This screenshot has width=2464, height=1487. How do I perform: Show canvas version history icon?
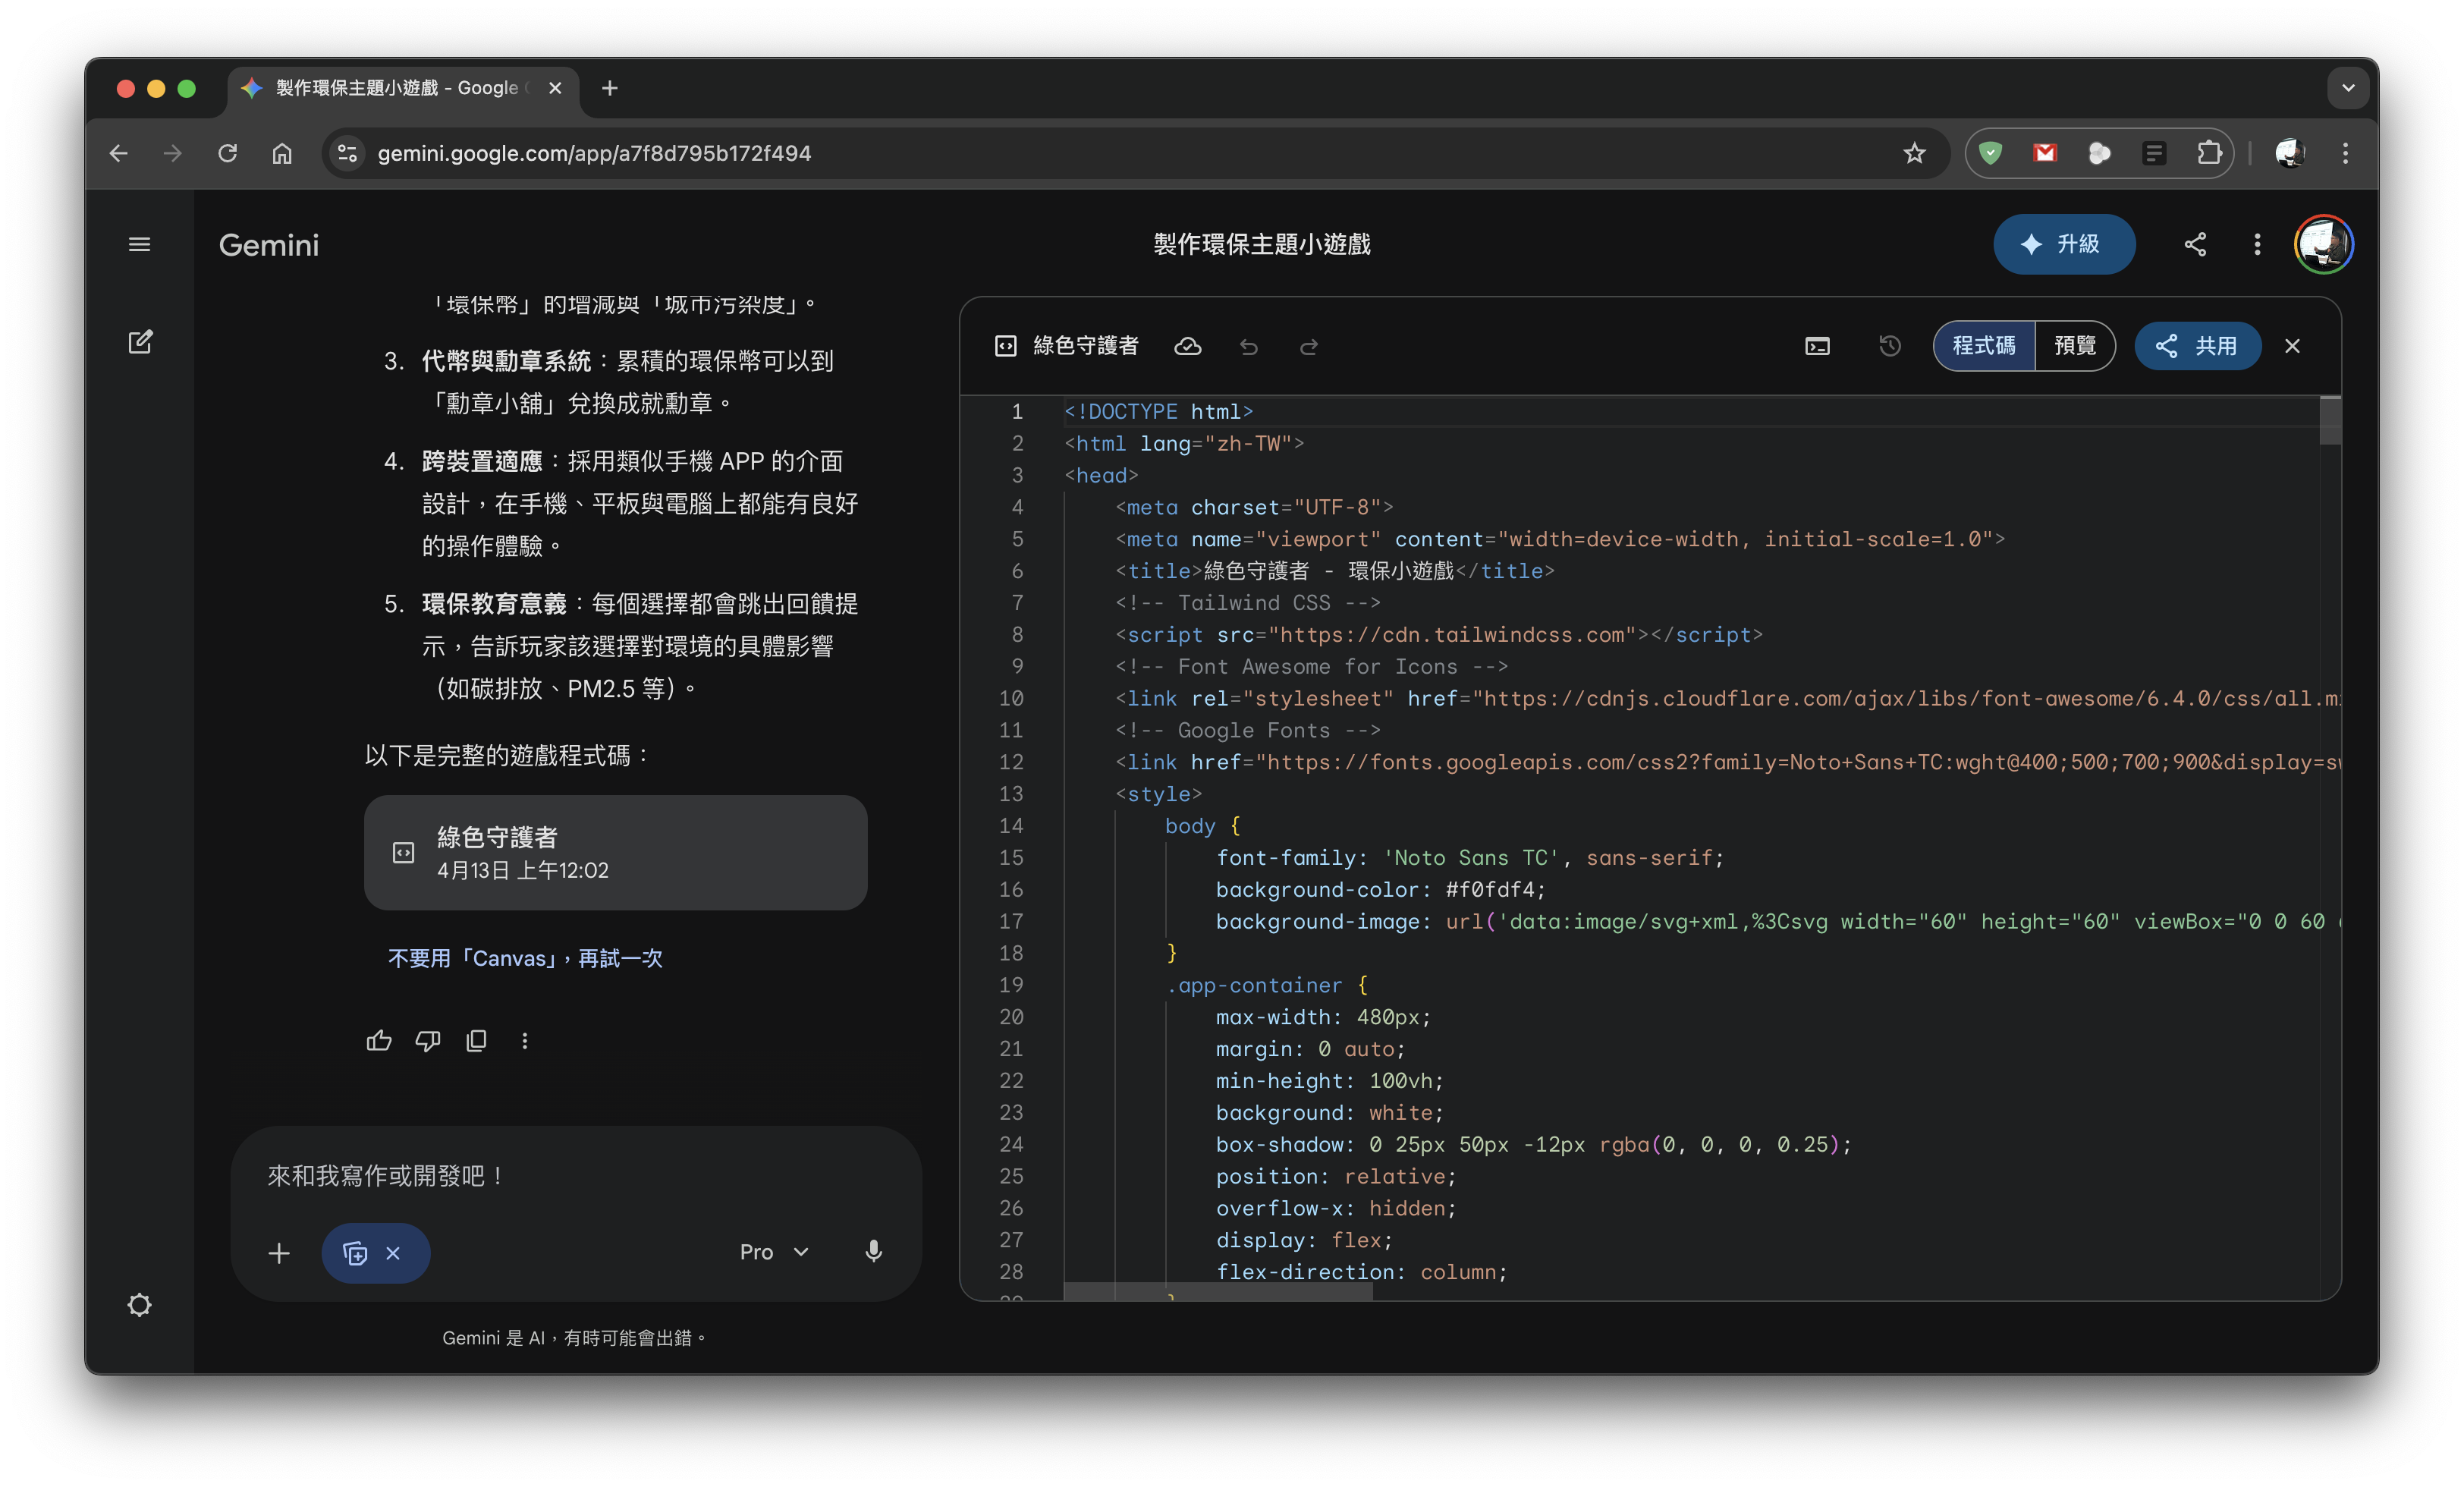coord(1890,346)
